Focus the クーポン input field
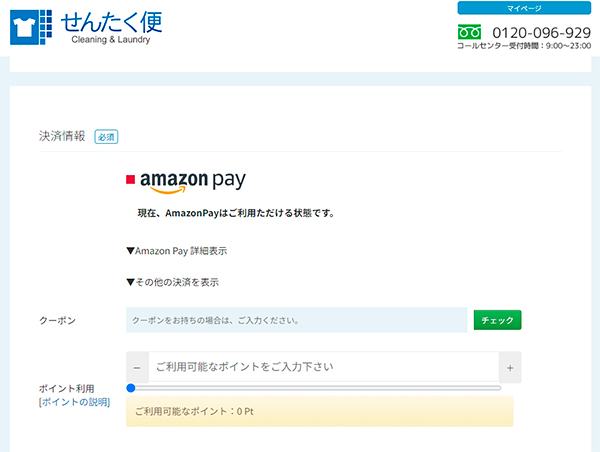 tap(297, 320)
